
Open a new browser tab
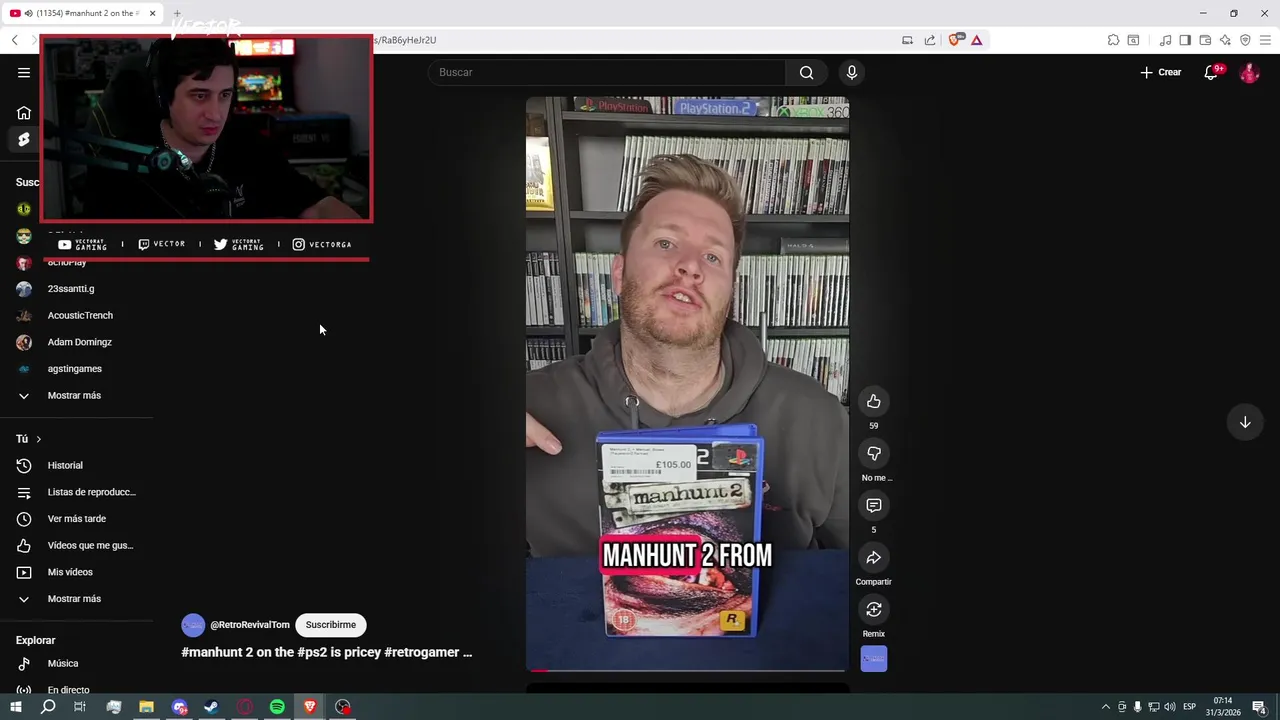177,13
